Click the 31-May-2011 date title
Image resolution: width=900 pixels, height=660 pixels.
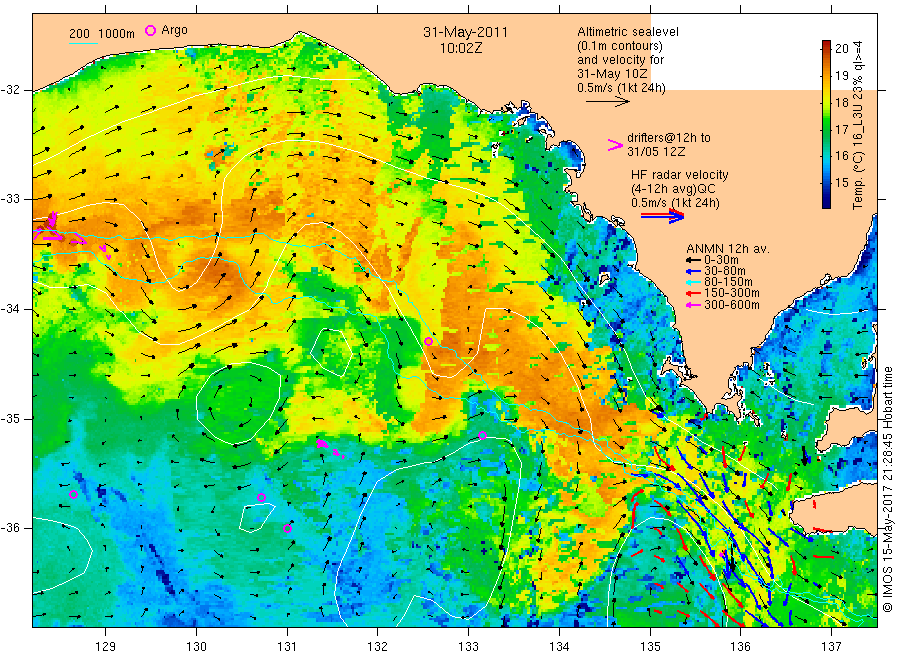(465, 32)
